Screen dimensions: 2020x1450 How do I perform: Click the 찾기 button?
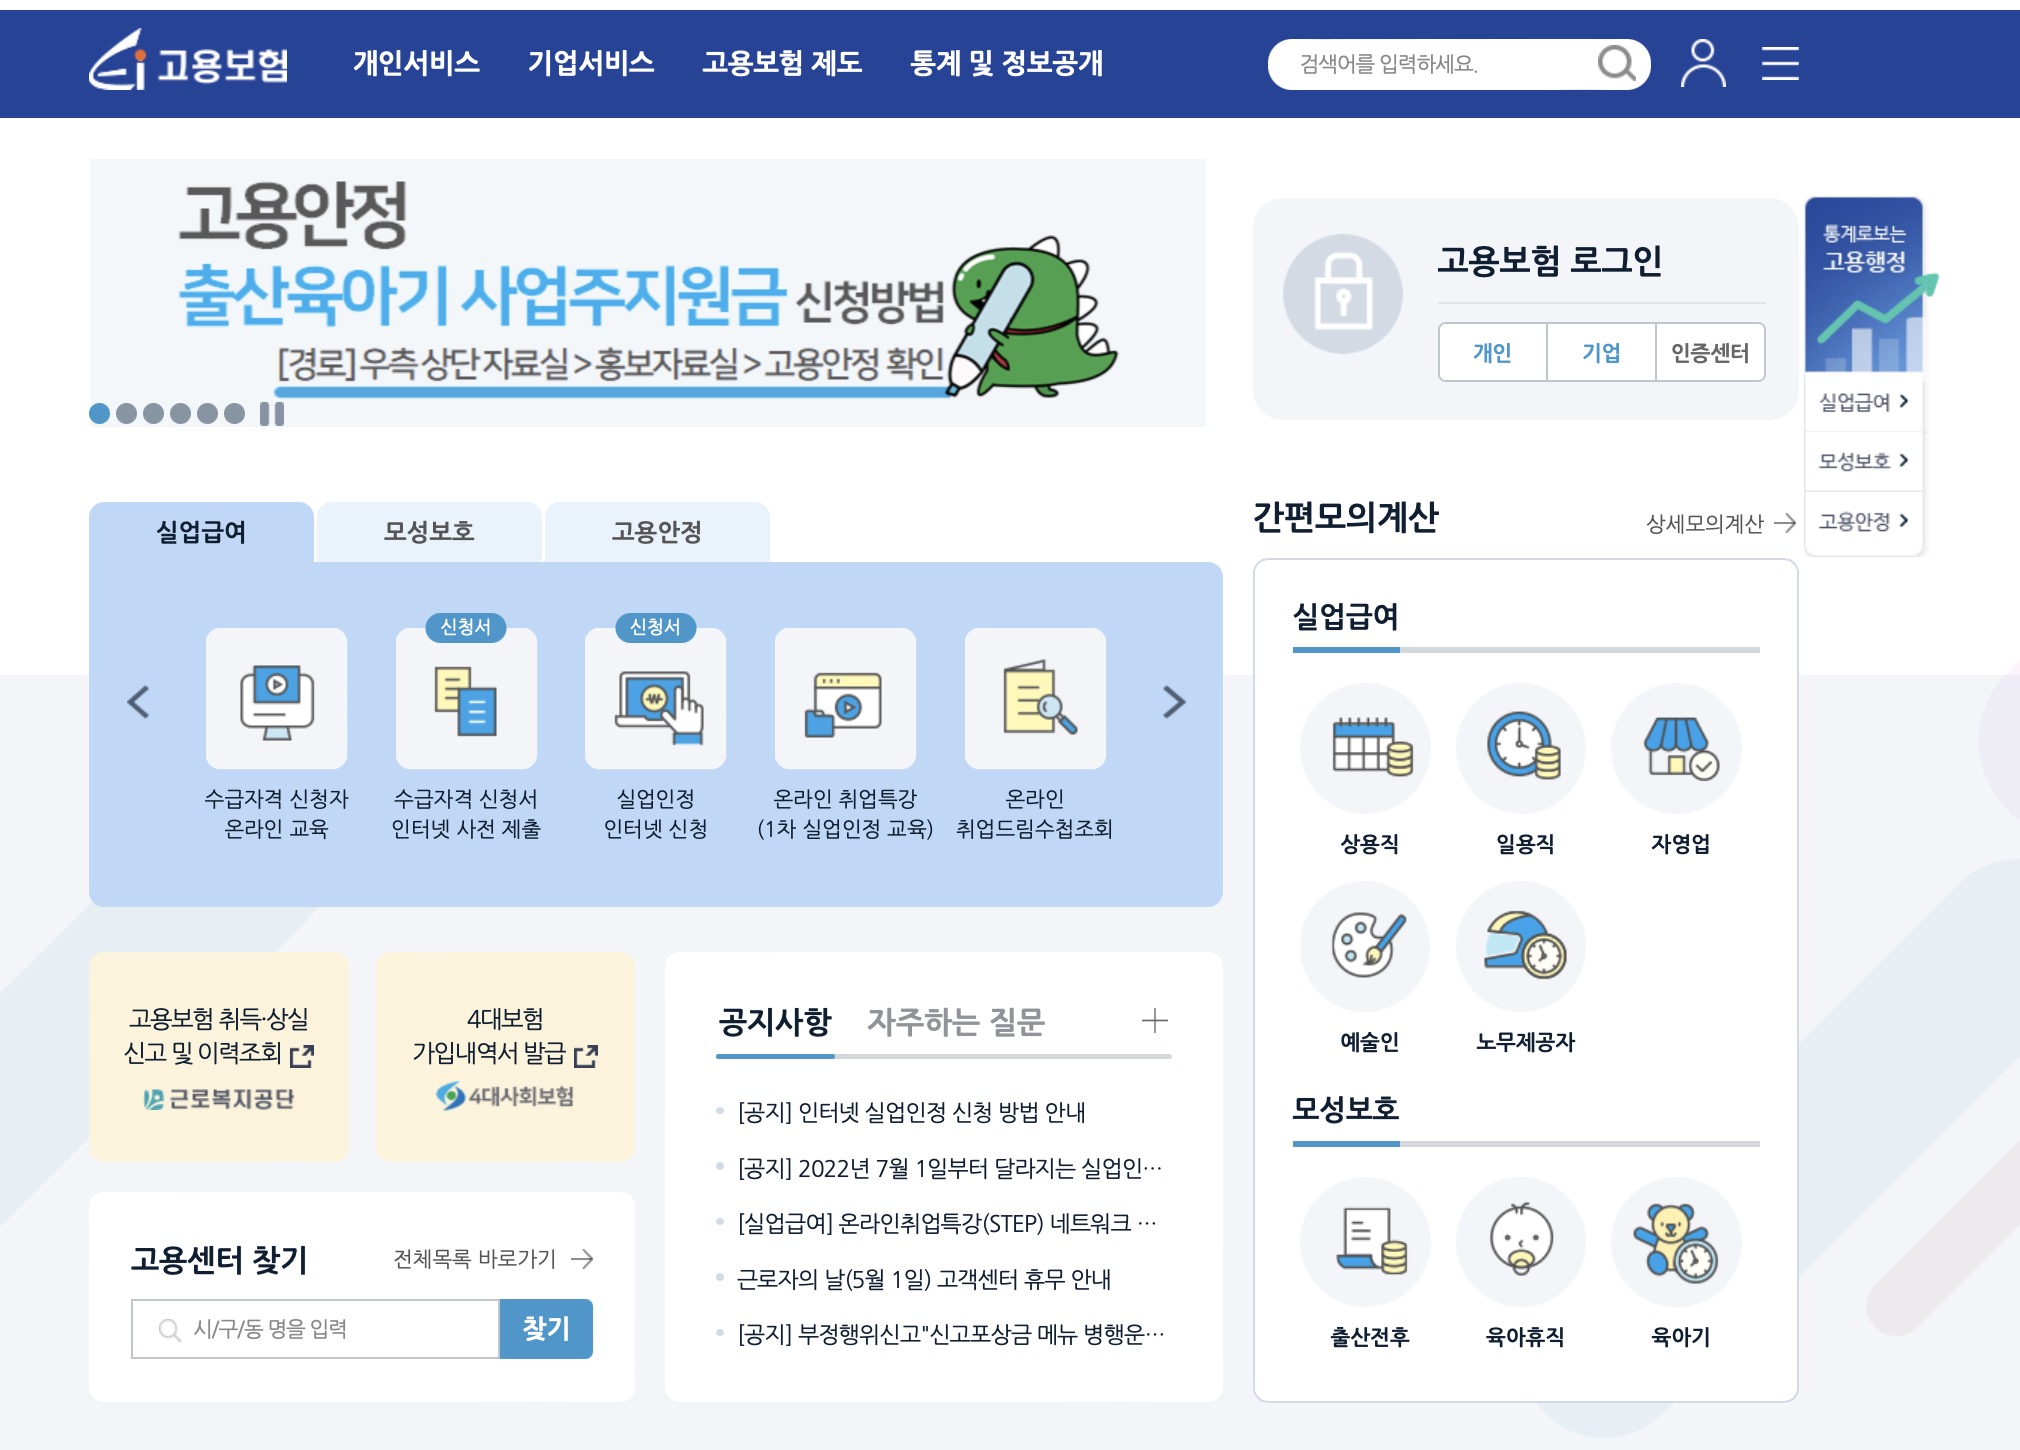[546, 1329]
